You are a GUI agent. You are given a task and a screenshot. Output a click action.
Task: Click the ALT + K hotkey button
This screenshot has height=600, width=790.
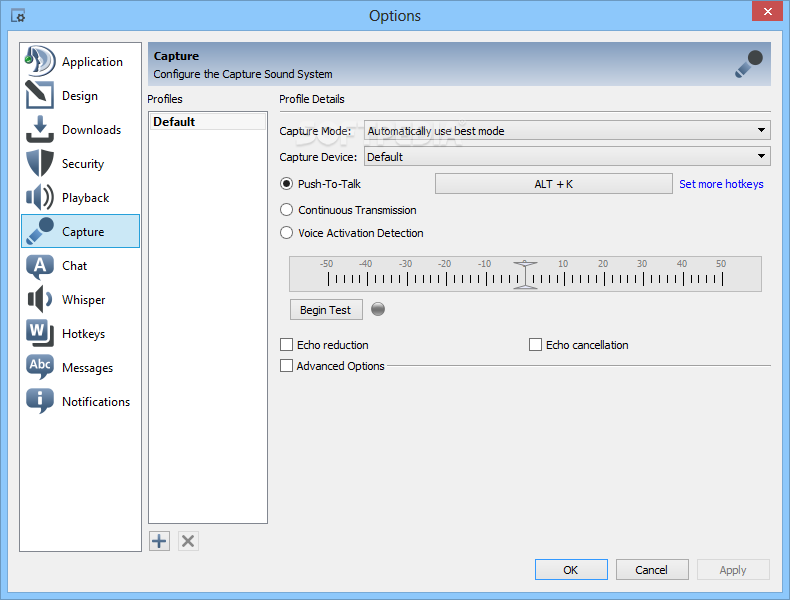coord(553,184)
